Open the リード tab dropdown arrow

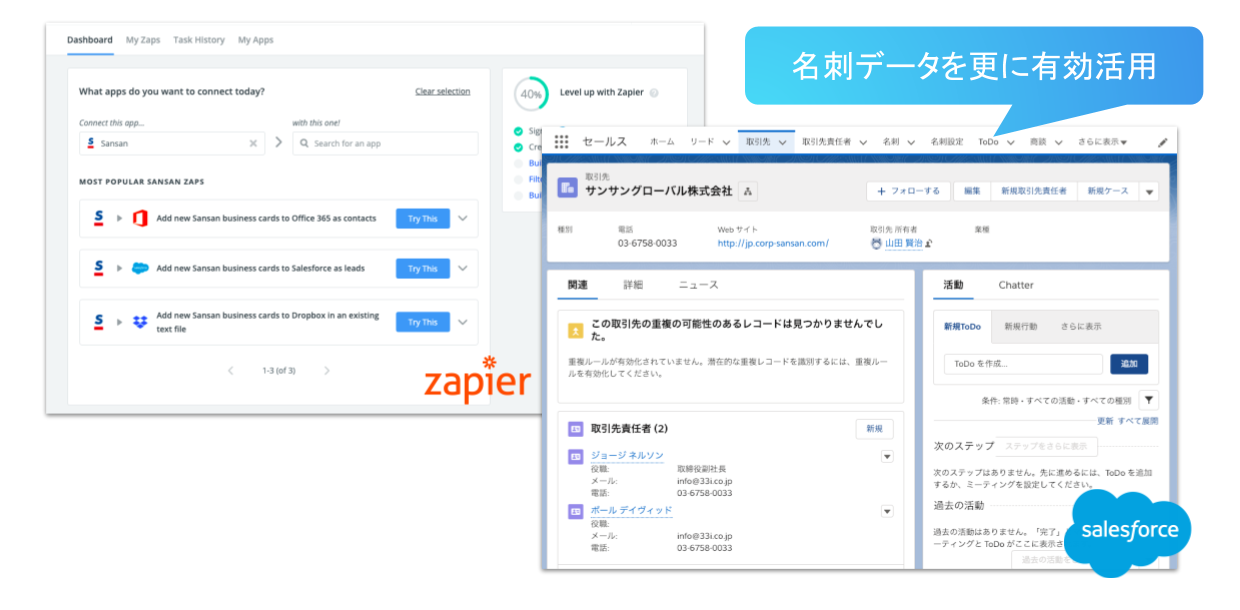(727, 142)
